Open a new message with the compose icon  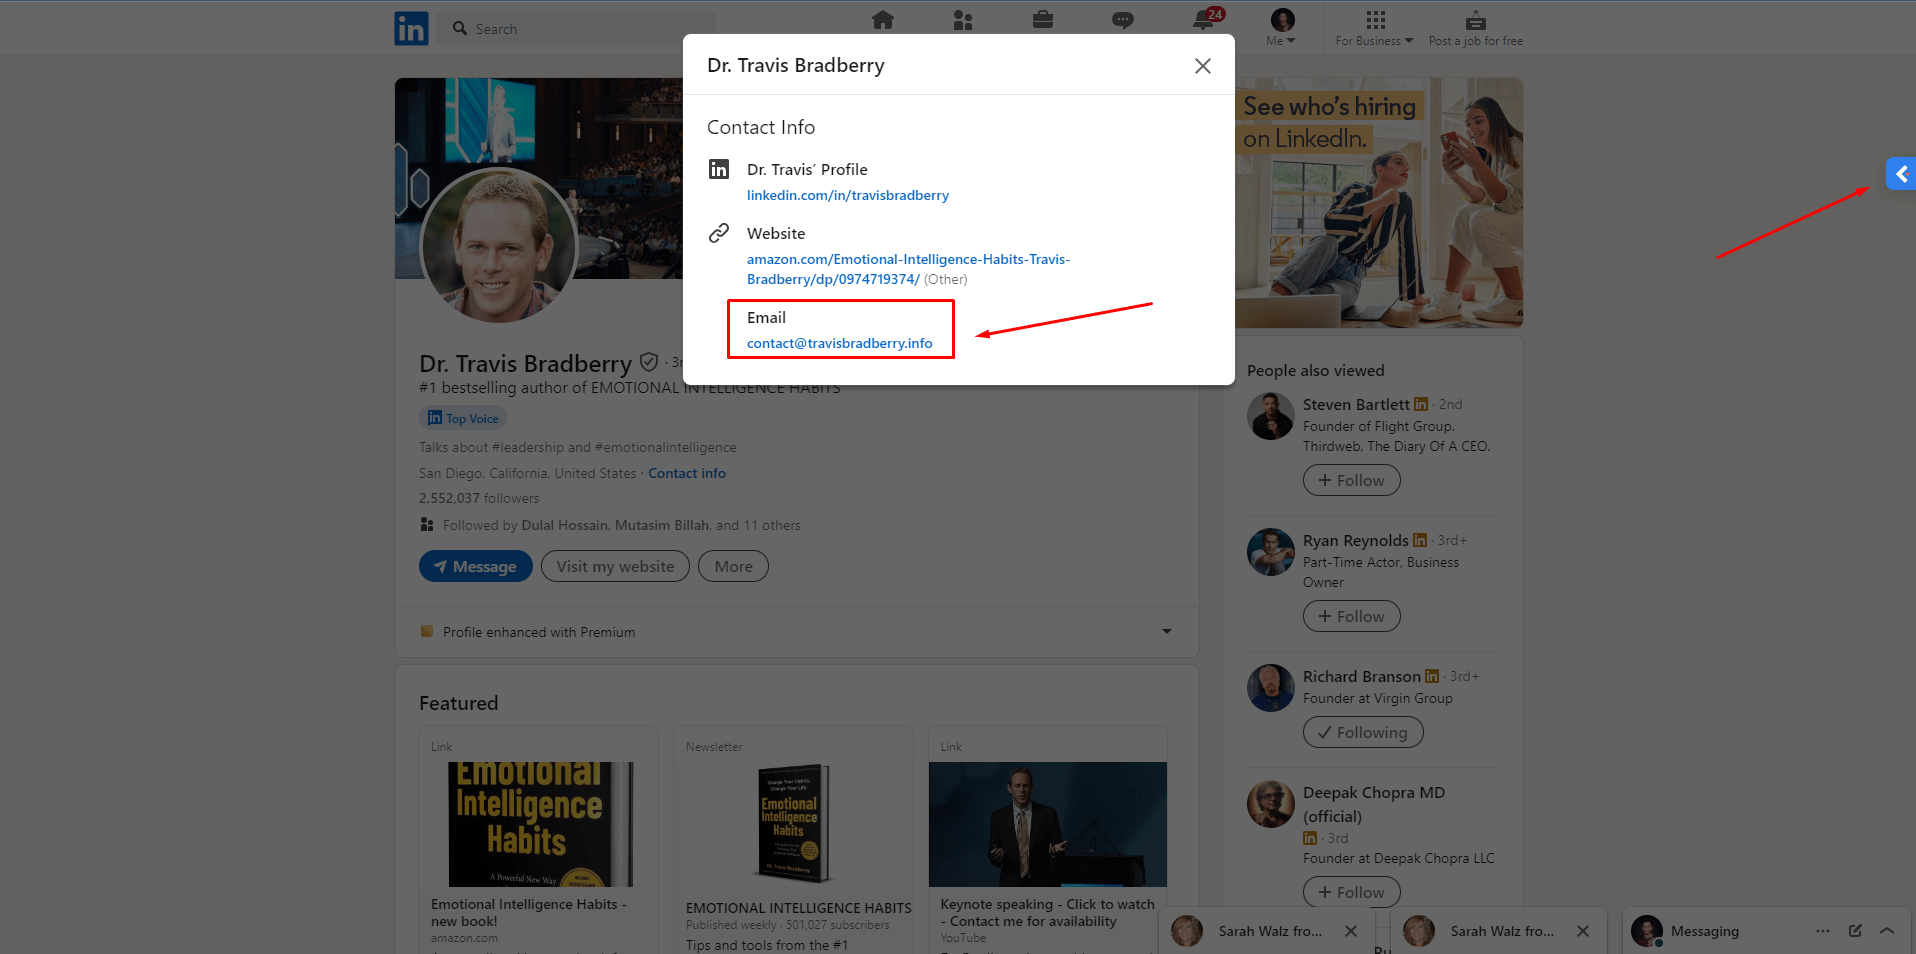pyautogui.click(x=1857, y=931)
